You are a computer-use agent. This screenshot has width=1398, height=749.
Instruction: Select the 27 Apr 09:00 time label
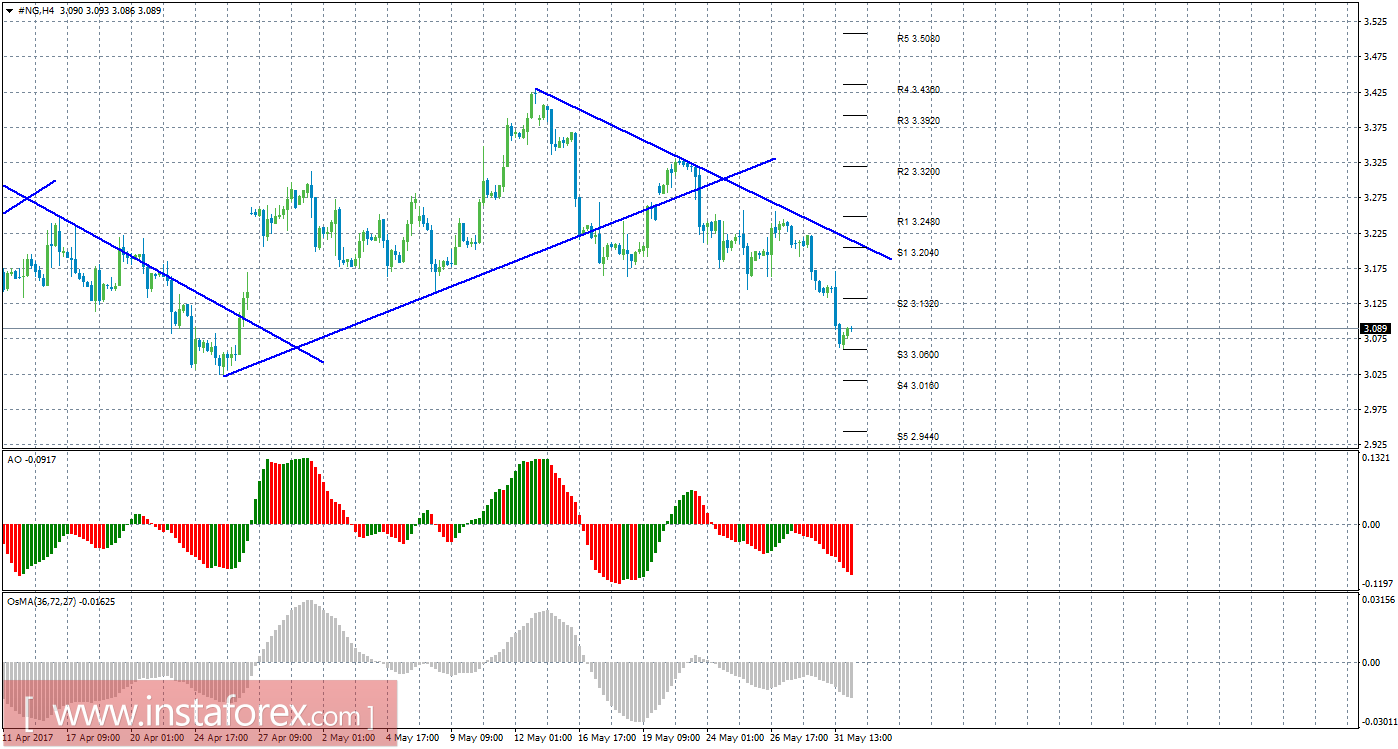(286, 739)
